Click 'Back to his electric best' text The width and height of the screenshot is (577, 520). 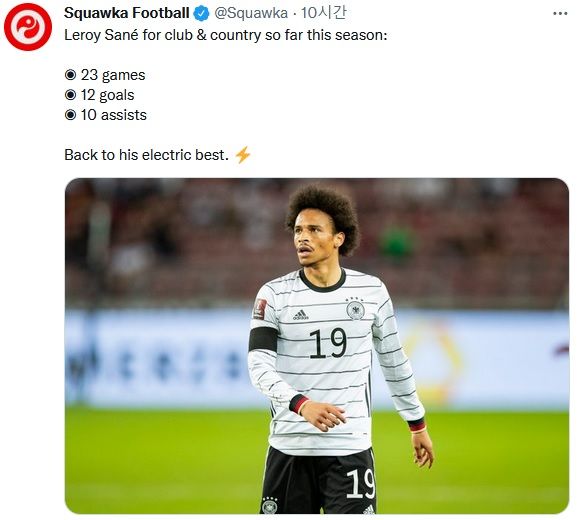pos(146,155)
